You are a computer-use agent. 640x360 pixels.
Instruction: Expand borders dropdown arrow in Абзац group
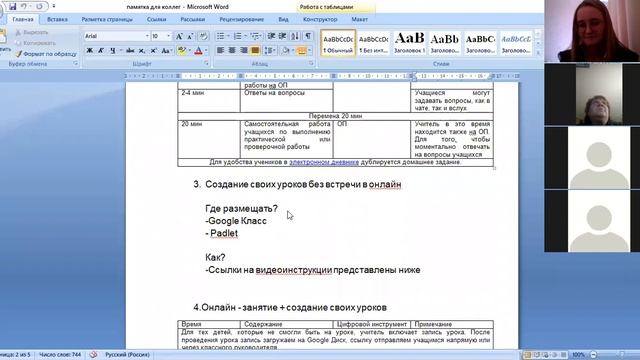click(x=309, y=51)
